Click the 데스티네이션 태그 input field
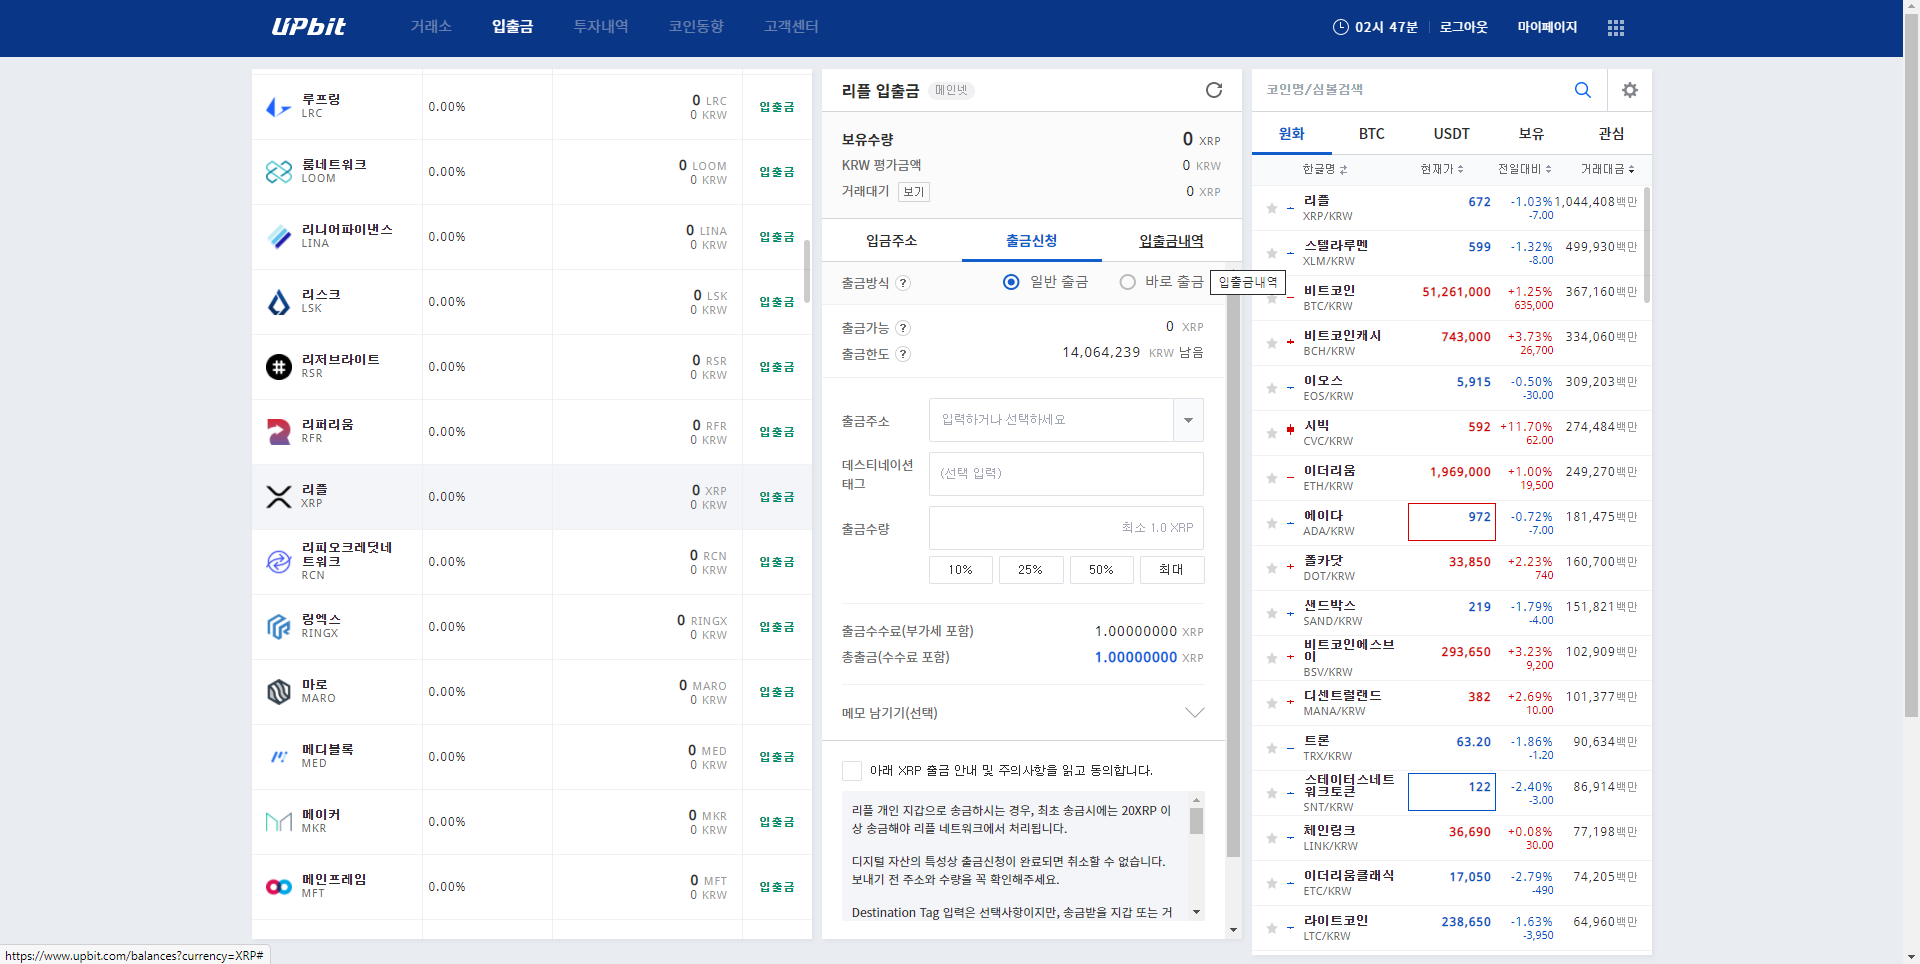1920x964 pixels. click(x=1066, y=474)
